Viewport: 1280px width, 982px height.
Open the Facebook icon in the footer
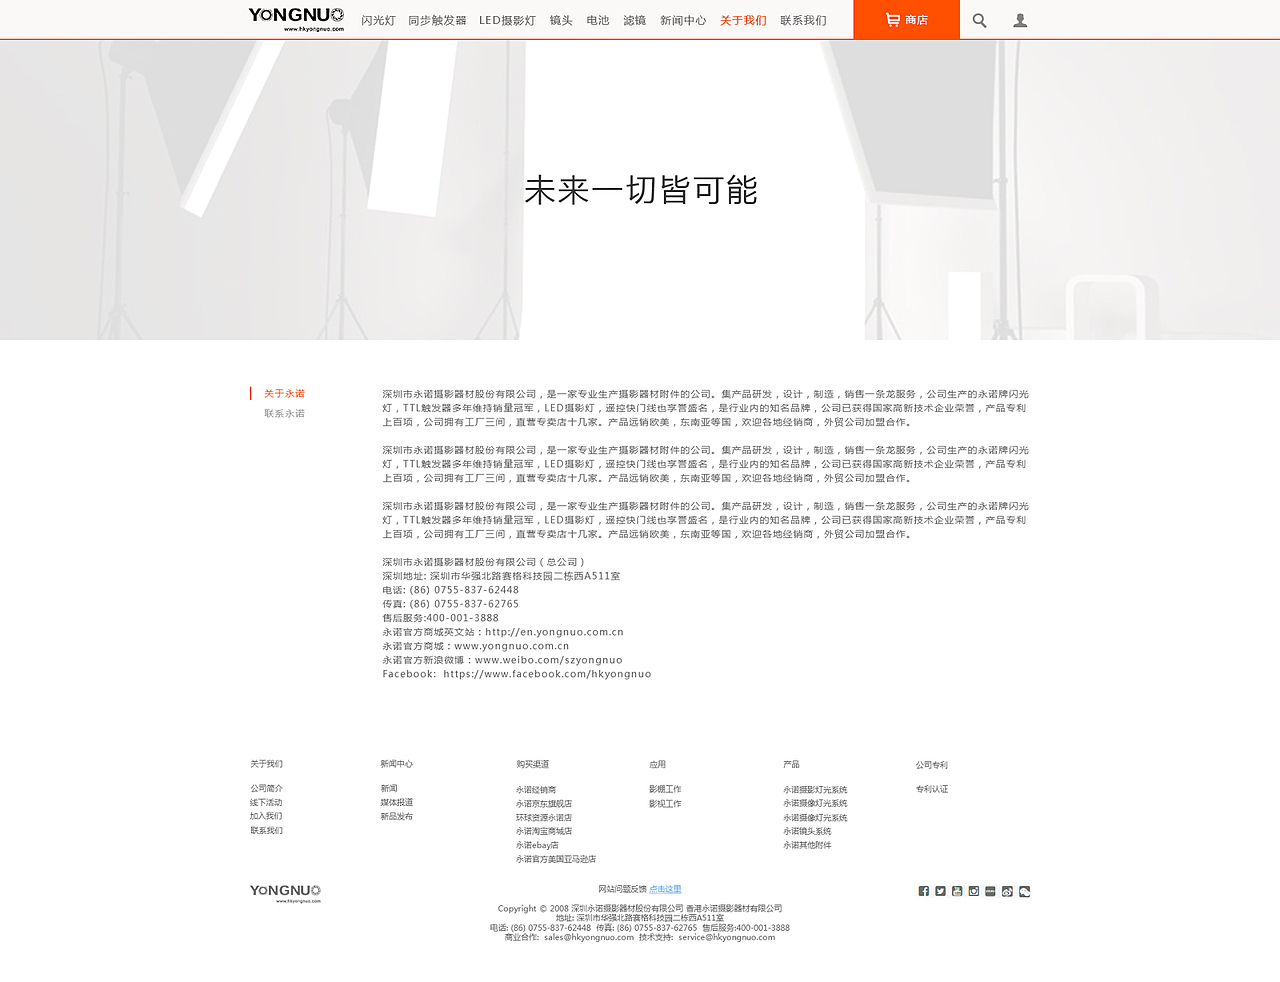pos(924,890)
